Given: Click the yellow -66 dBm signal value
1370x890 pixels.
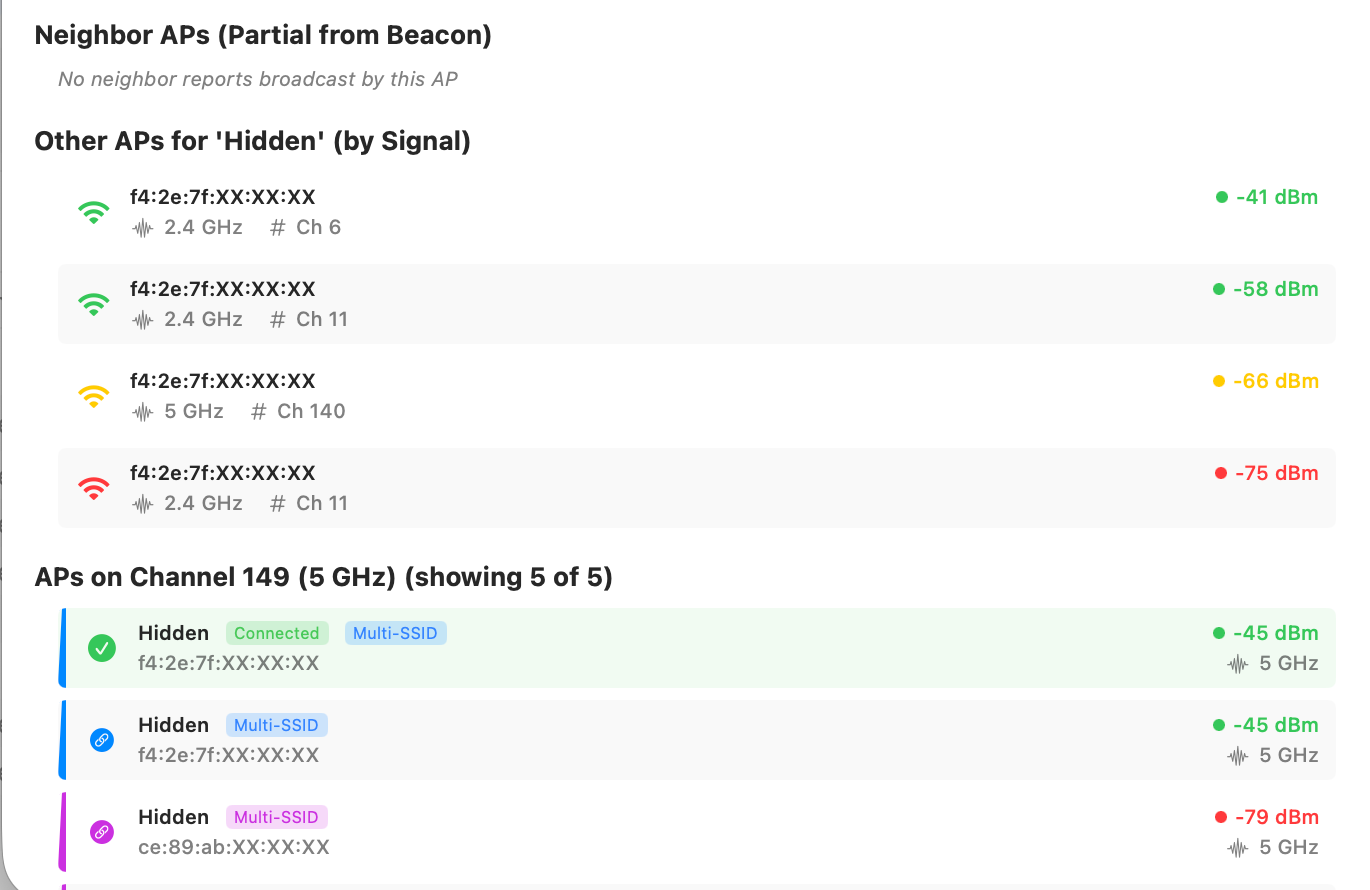Looking at the screenshot, I should coord(1275,381).
